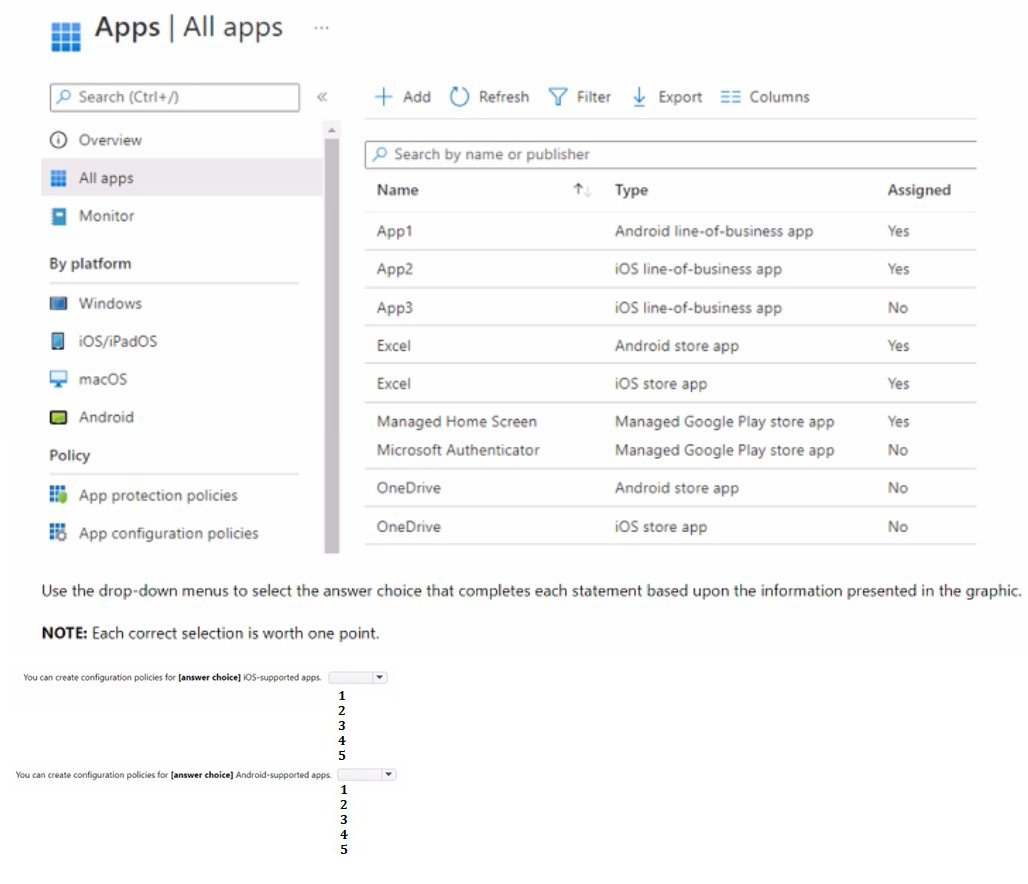Open Excel Android store app row
Image resolution: width=1028 pixels, height=884 pixels.
coord(670,346)
